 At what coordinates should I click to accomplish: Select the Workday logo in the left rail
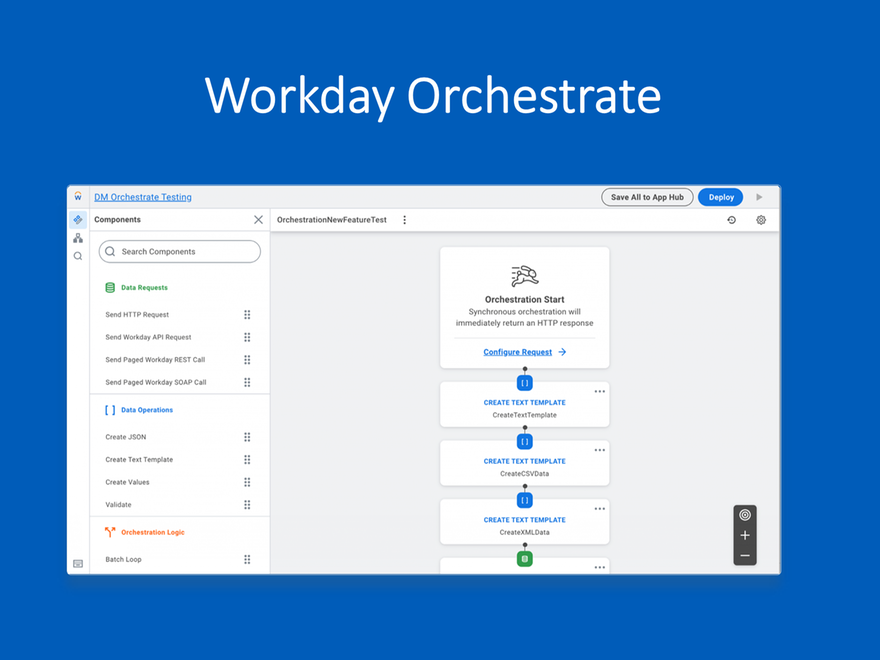click(78, 196)
